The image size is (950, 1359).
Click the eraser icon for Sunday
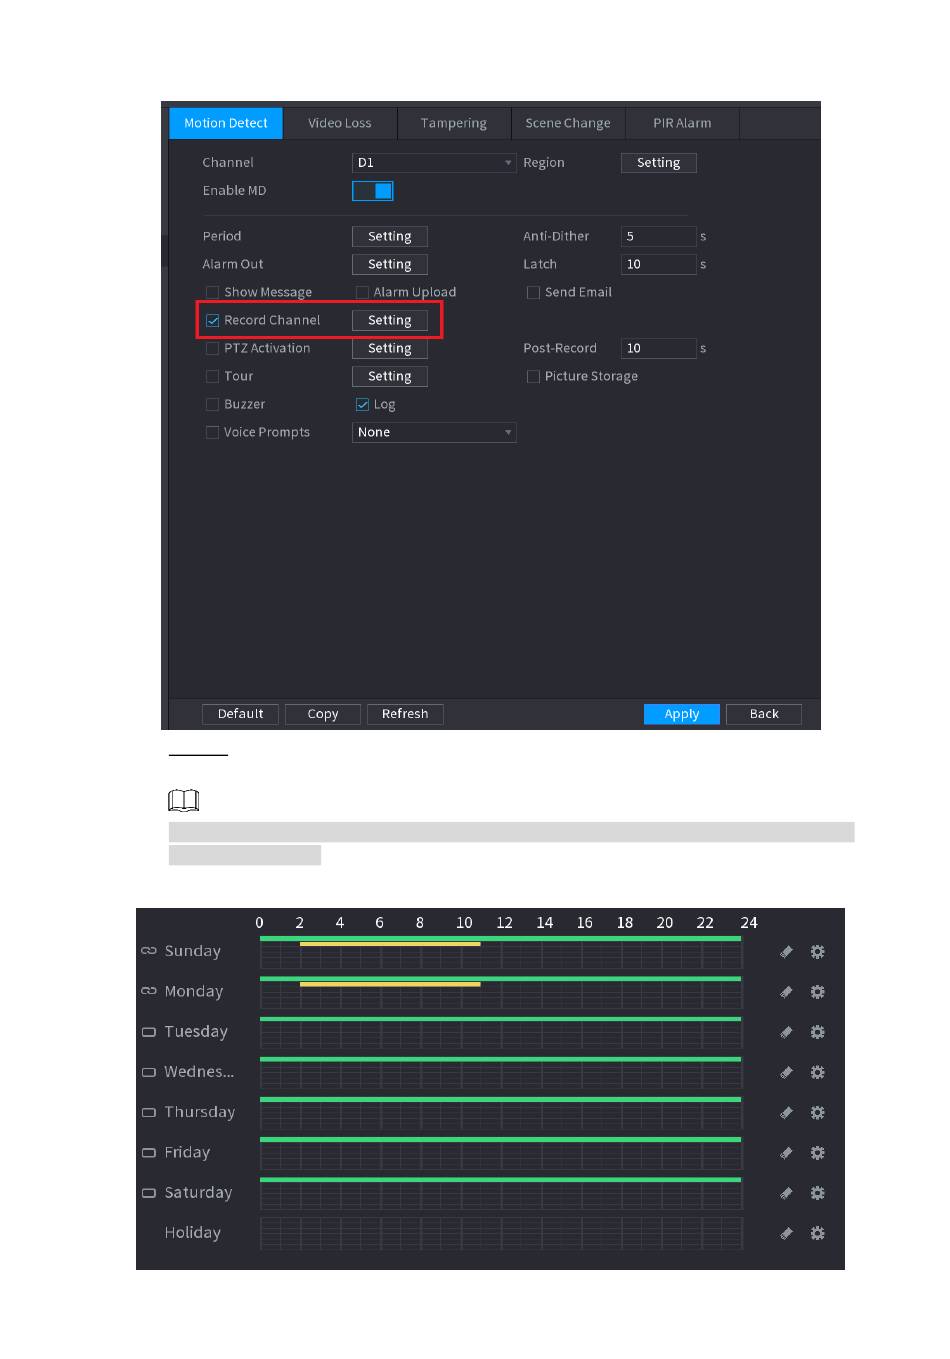coord(786,952)
